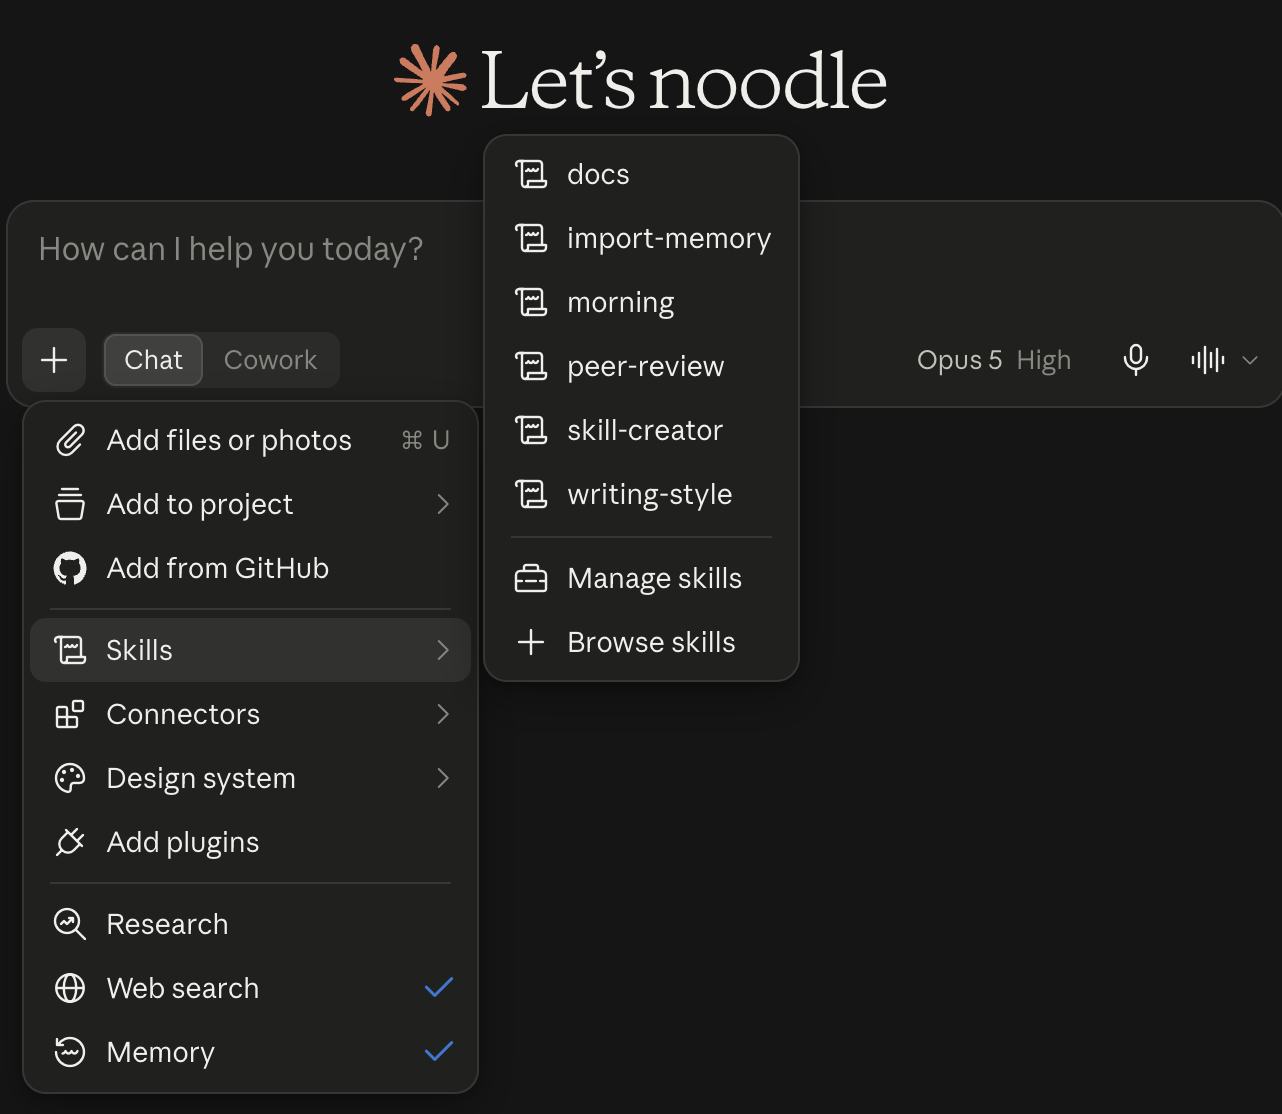Click the Research label
Image resolution: width=1282 pixels, height=1114 pixels.
(167, 924)
